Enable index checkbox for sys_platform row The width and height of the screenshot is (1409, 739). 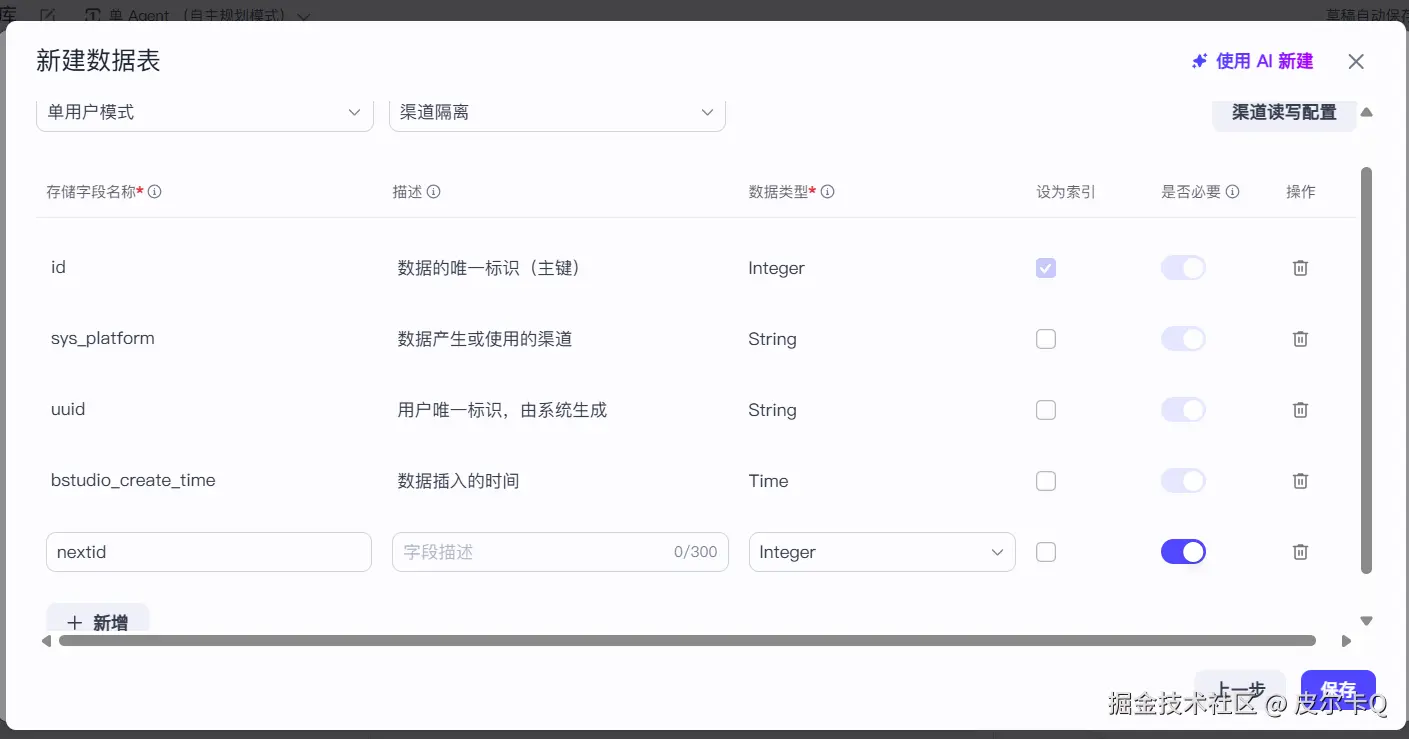[1046, 339]
